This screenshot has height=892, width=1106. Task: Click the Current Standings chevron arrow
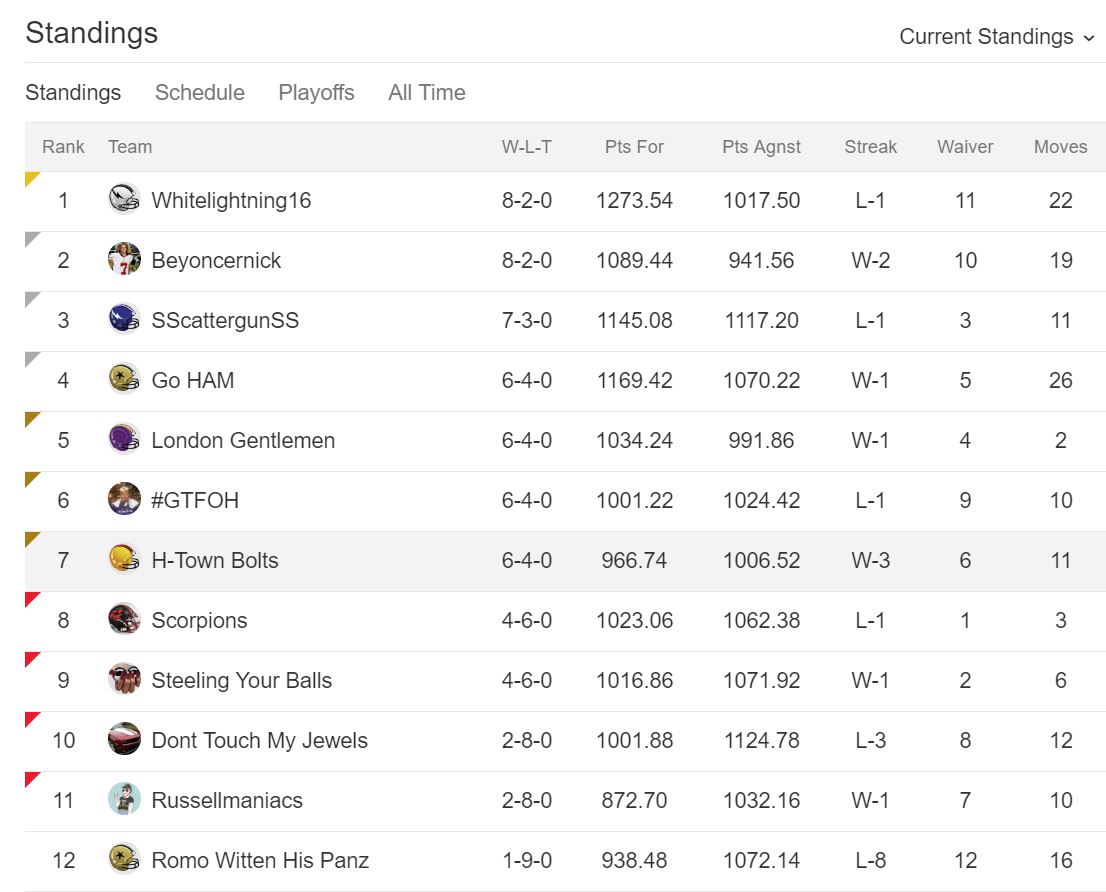click(1089, 38)
